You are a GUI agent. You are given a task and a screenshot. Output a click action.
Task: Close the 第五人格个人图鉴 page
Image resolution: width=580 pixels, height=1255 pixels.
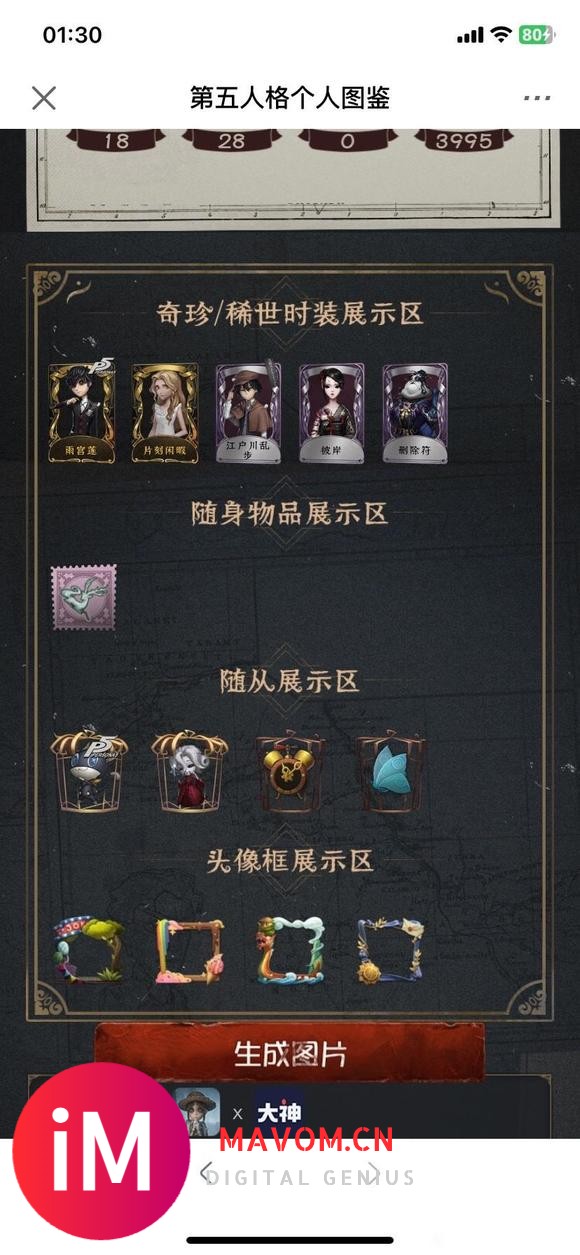tap(44, 98)
